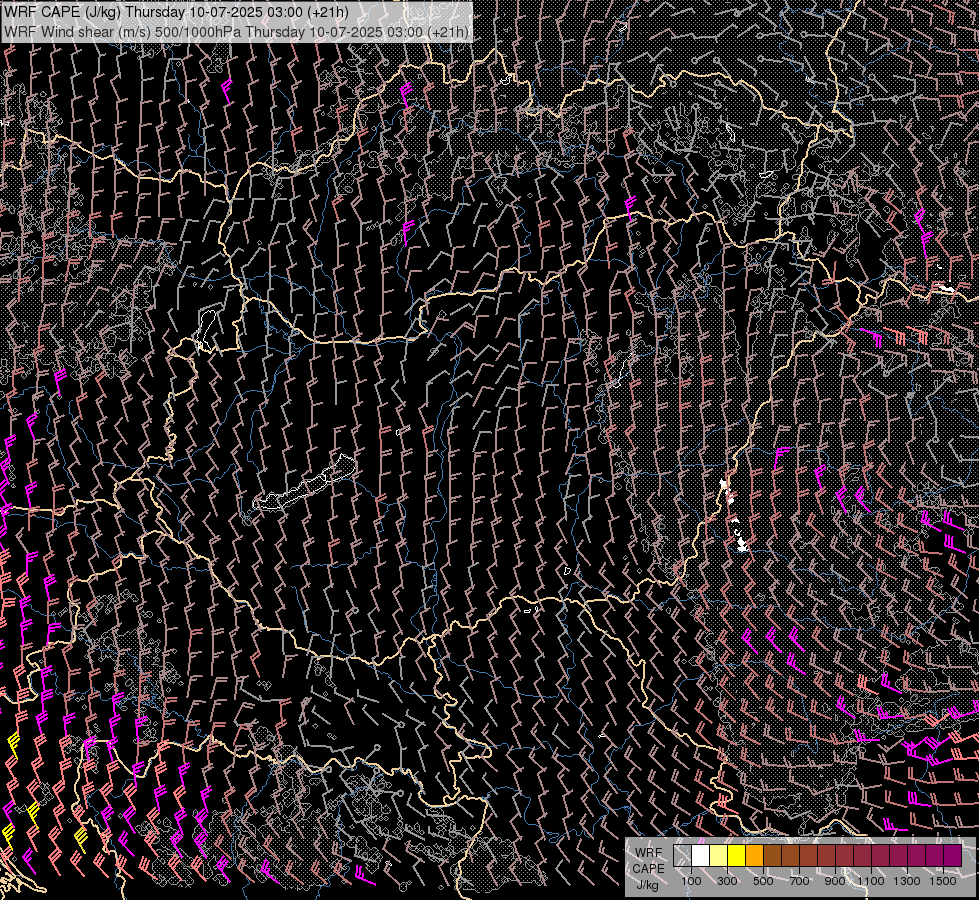The image size is (979, 900).
Task: Select the empty first legend swatch below 100
Action: click(x=682, y=855)
